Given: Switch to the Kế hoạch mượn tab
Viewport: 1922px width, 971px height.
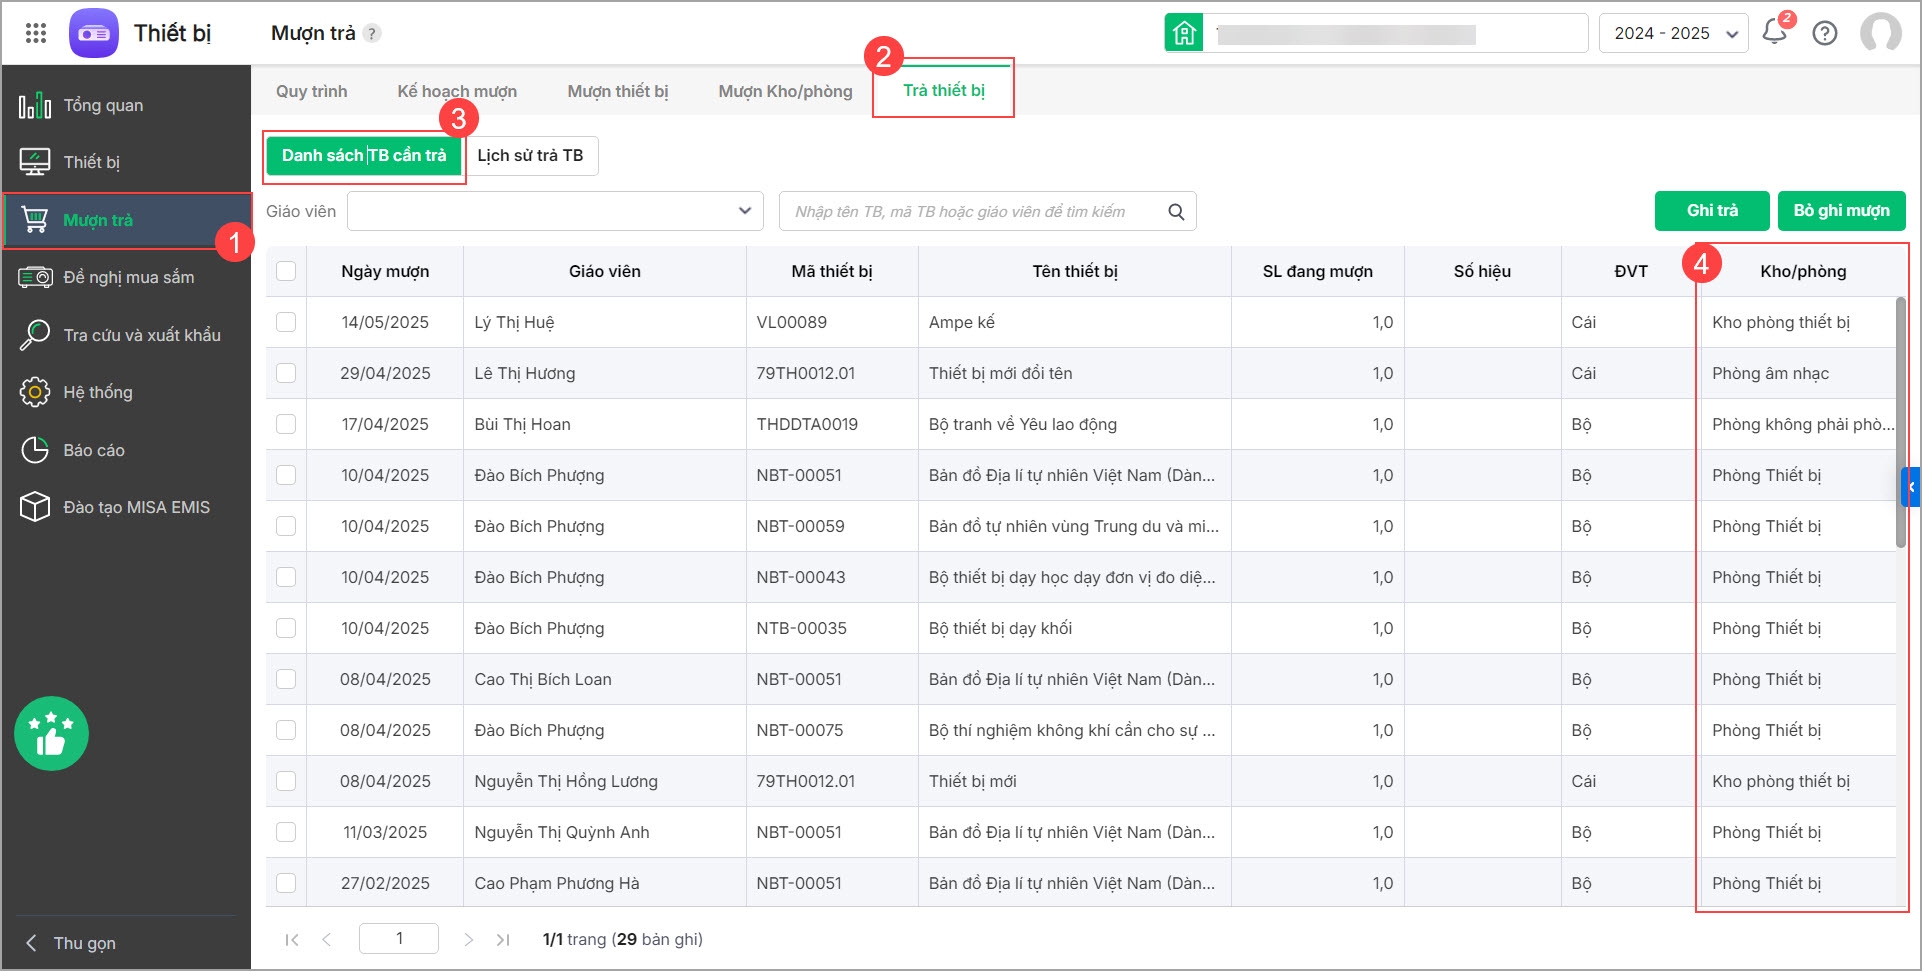Looking at the screenshot, I should tap(457, 91).
